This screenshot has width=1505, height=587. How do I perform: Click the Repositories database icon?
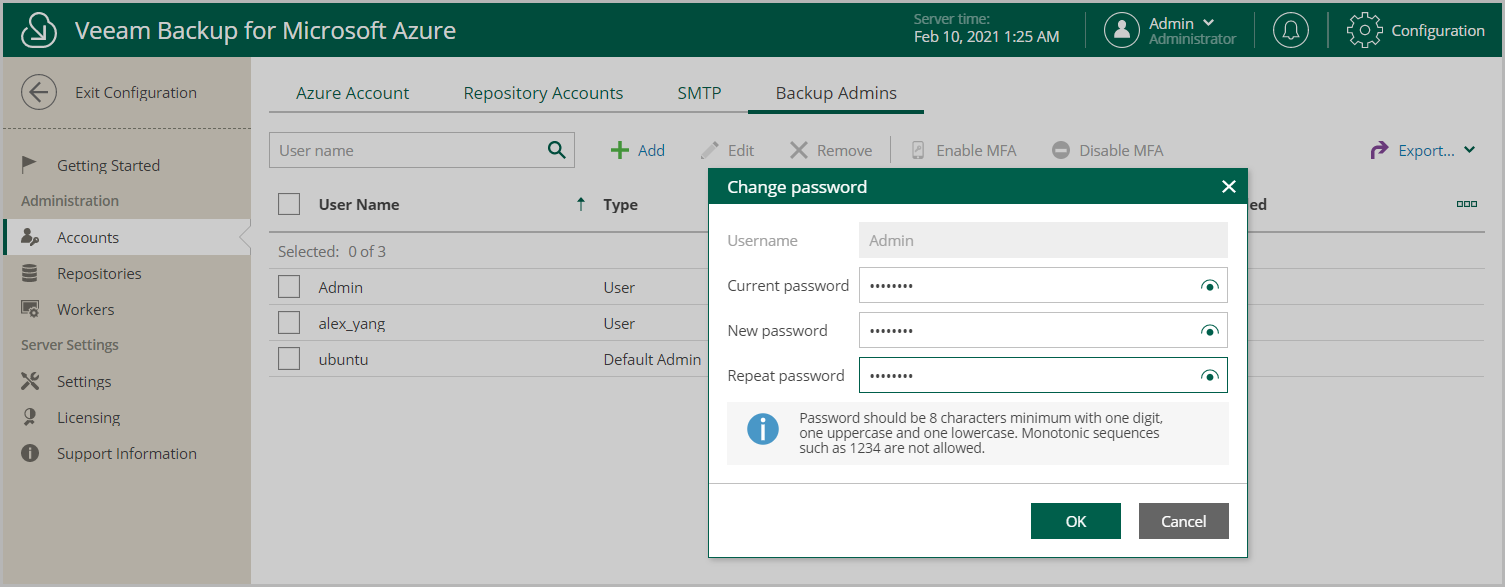pos(30,273)
